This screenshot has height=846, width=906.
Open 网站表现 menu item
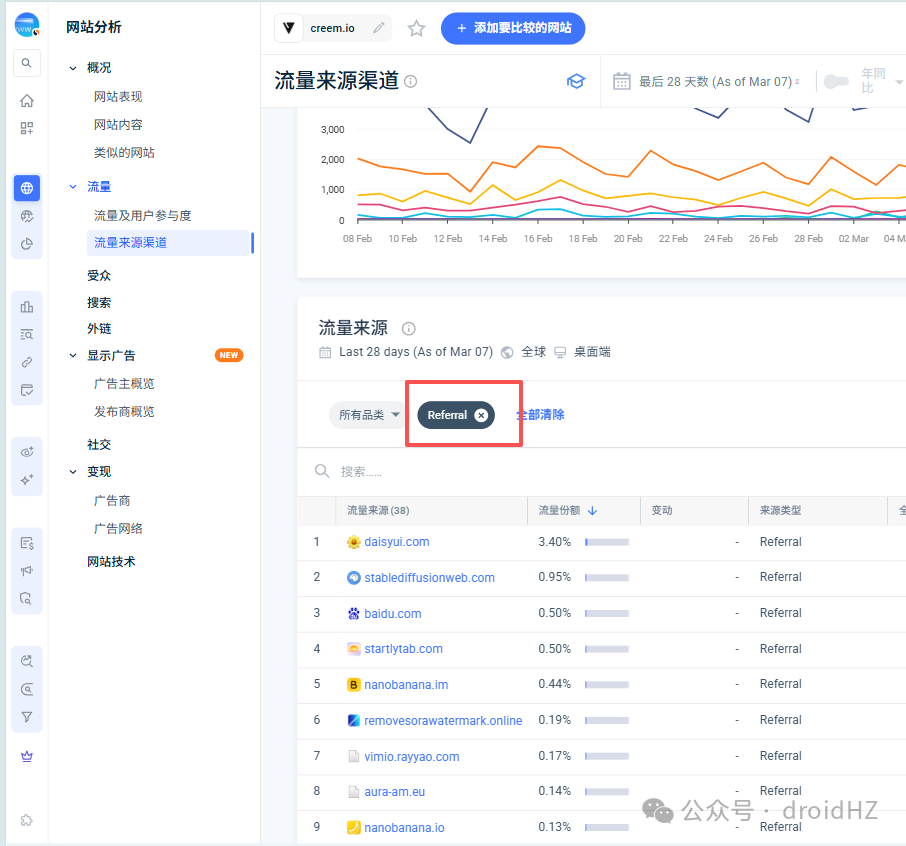click(x=118, y=97)
